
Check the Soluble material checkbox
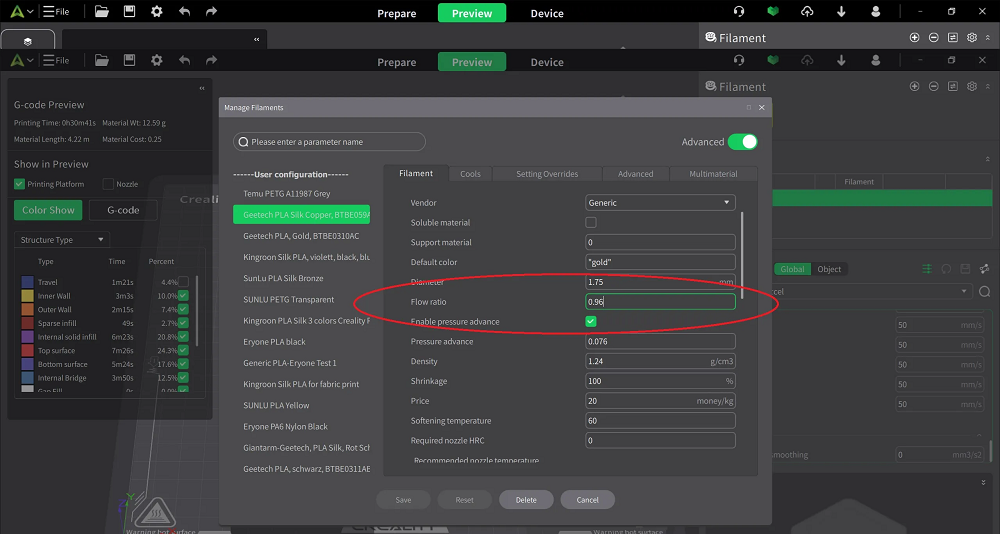[591, 222]
